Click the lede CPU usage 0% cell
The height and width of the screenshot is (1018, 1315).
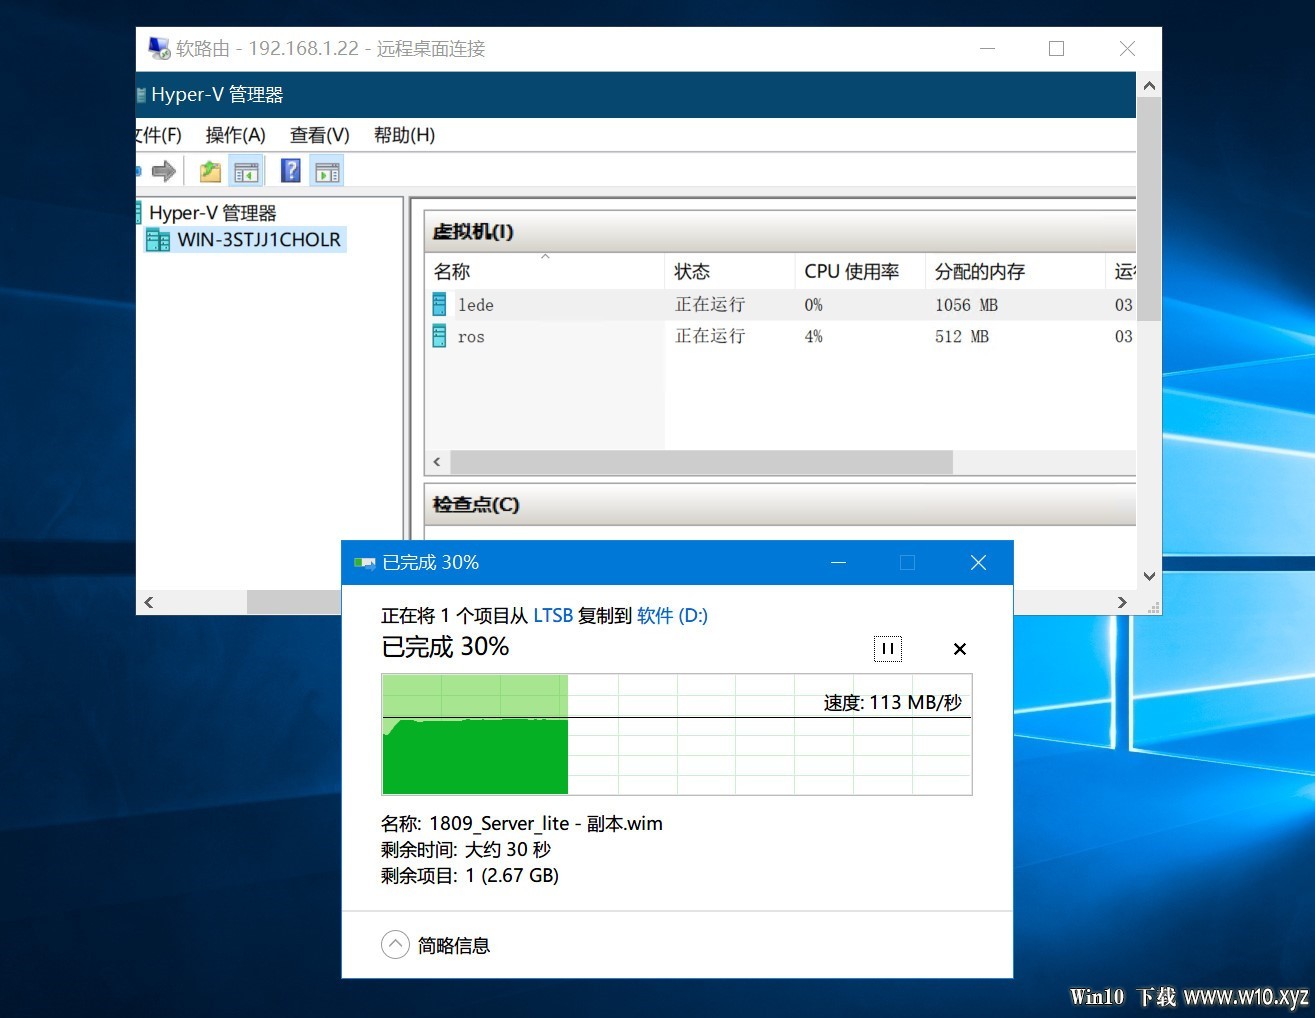click(x=814, y=305)
